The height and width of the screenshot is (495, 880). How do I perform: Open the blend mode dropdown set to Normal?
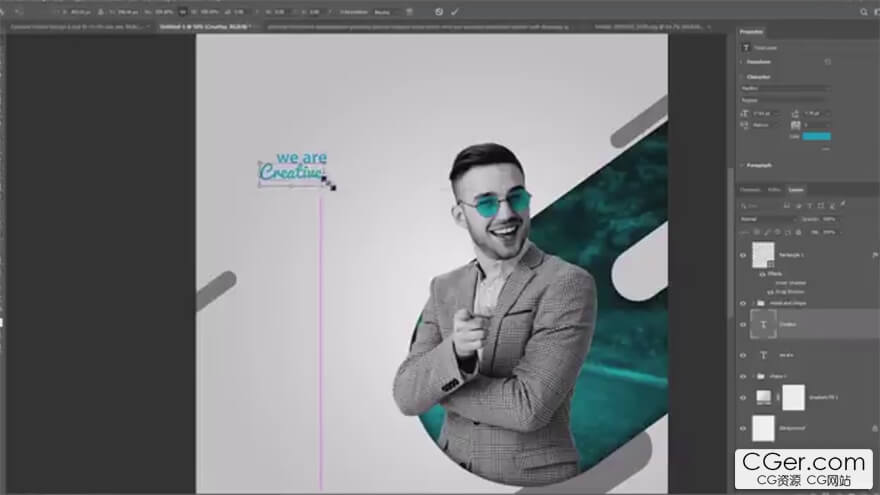[x=766, y=218]
